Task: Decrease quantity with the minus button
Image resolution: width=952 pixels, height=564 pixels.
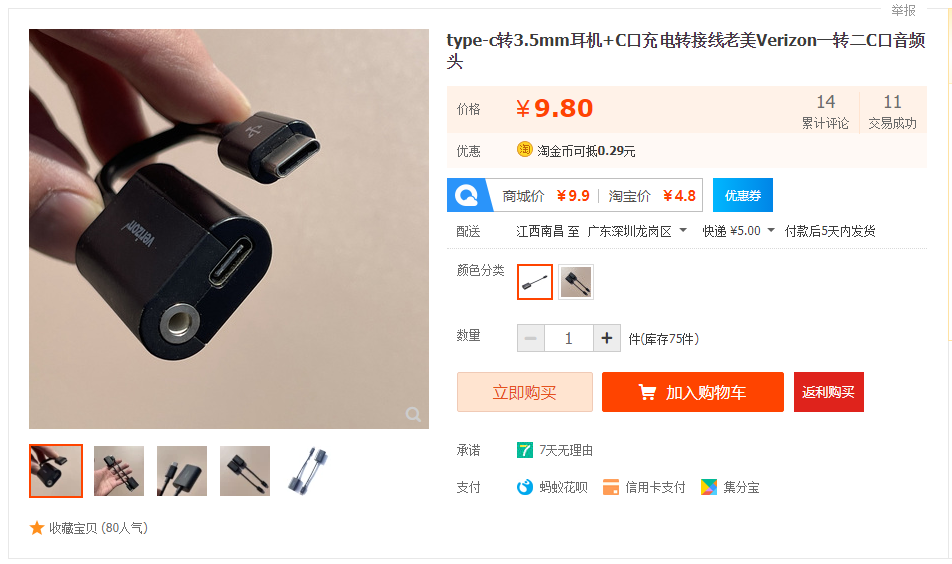Action: point(531,338)
